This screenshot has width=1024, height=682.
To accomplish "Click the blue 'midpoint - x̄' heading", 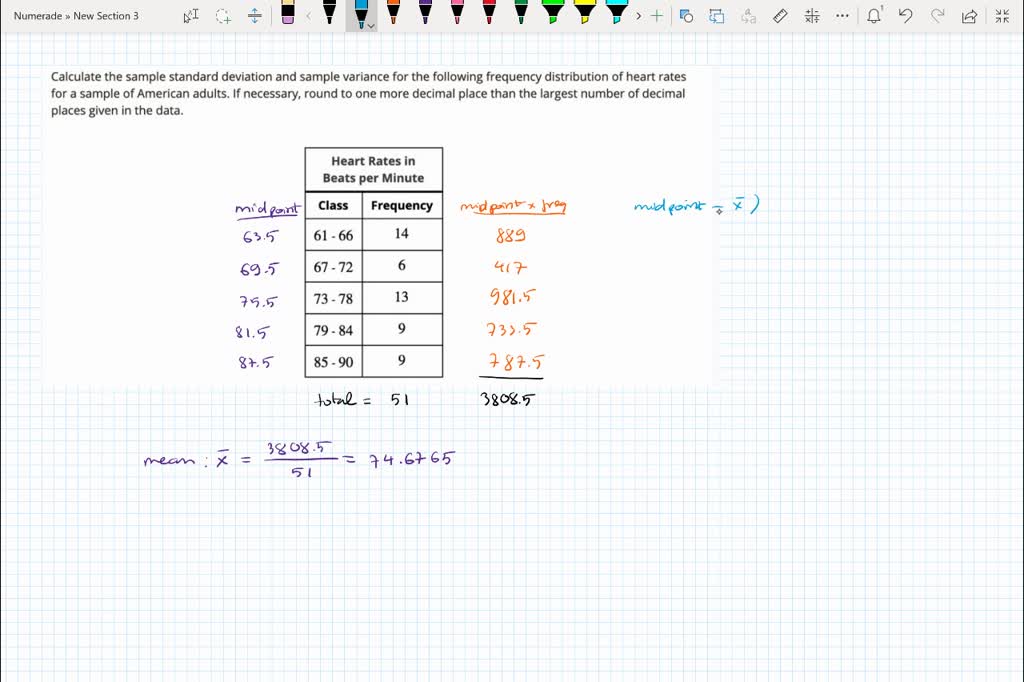I will [697, 206].
